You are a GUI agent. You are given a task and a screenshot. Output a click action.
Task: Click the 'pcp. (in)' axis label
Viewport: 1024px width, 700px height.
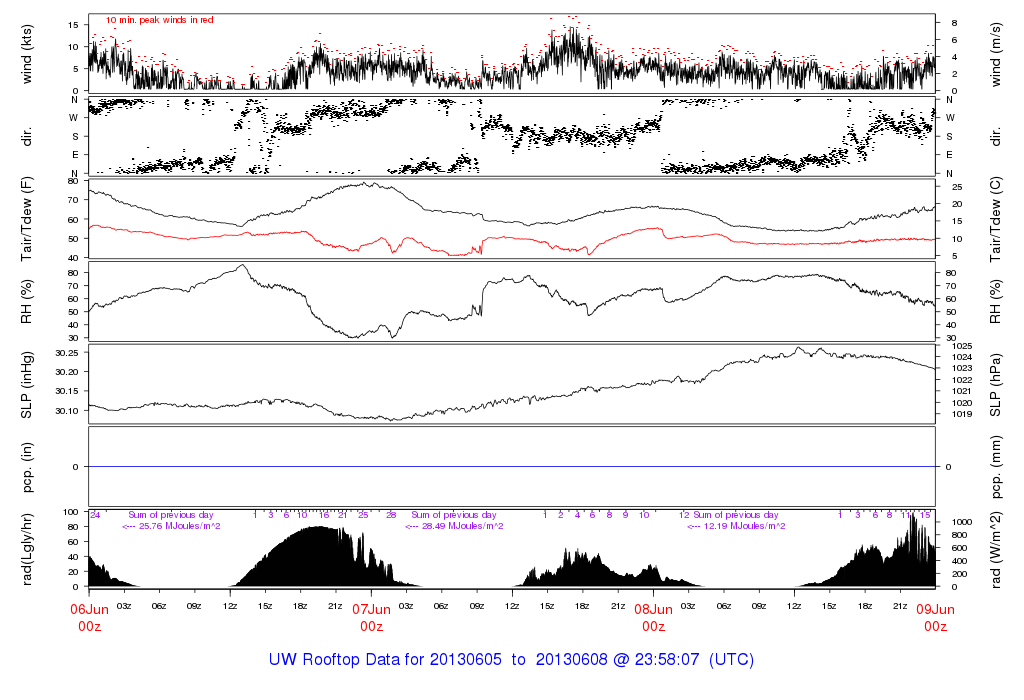click(x=27, y=467)
